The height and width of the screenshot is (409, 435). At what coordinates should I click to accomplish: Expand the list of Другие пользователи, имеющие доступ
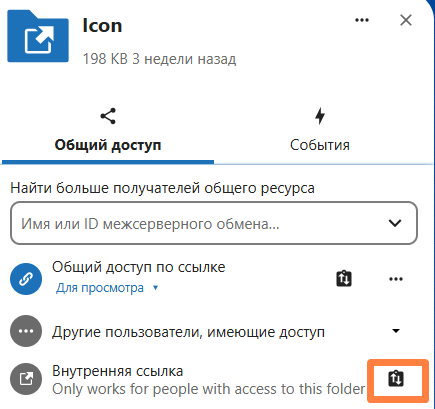coord(396,331)
